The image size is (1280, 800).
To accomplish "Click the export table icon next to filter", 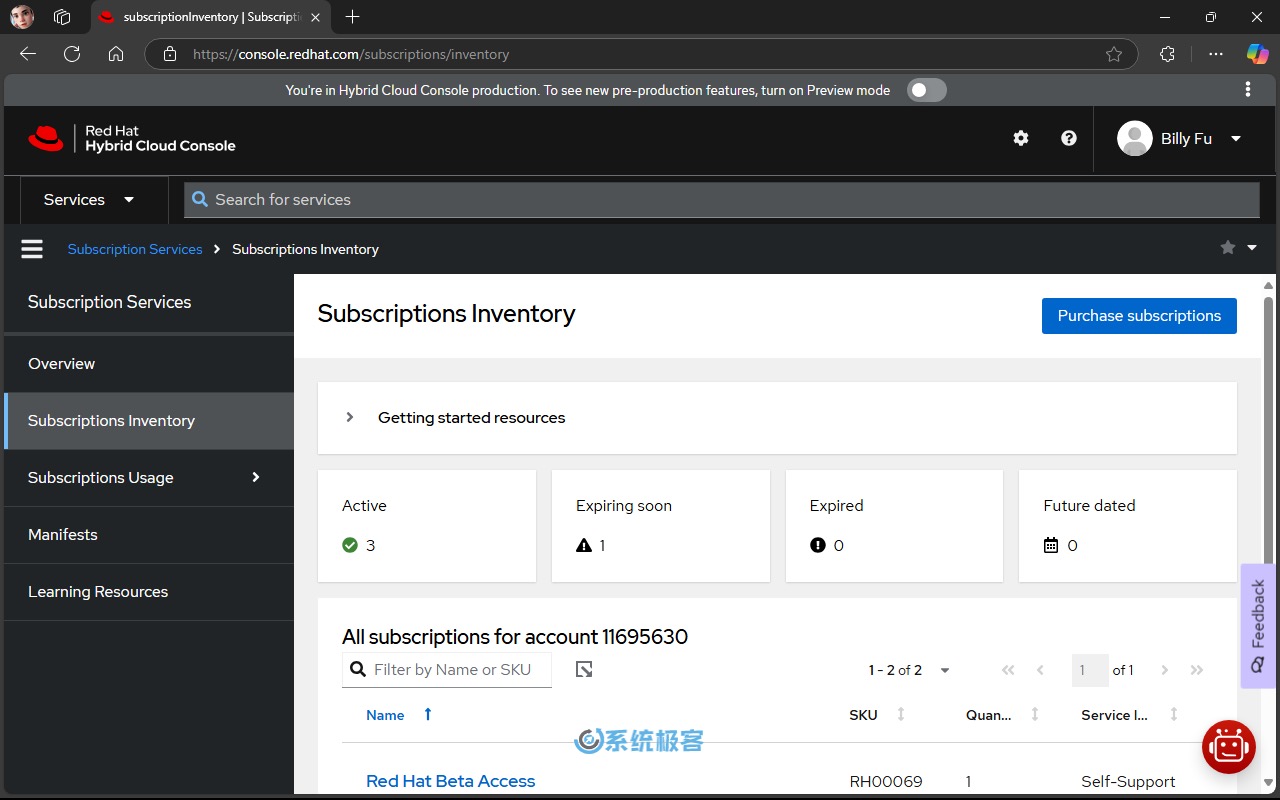I will [x=585, y=670].
